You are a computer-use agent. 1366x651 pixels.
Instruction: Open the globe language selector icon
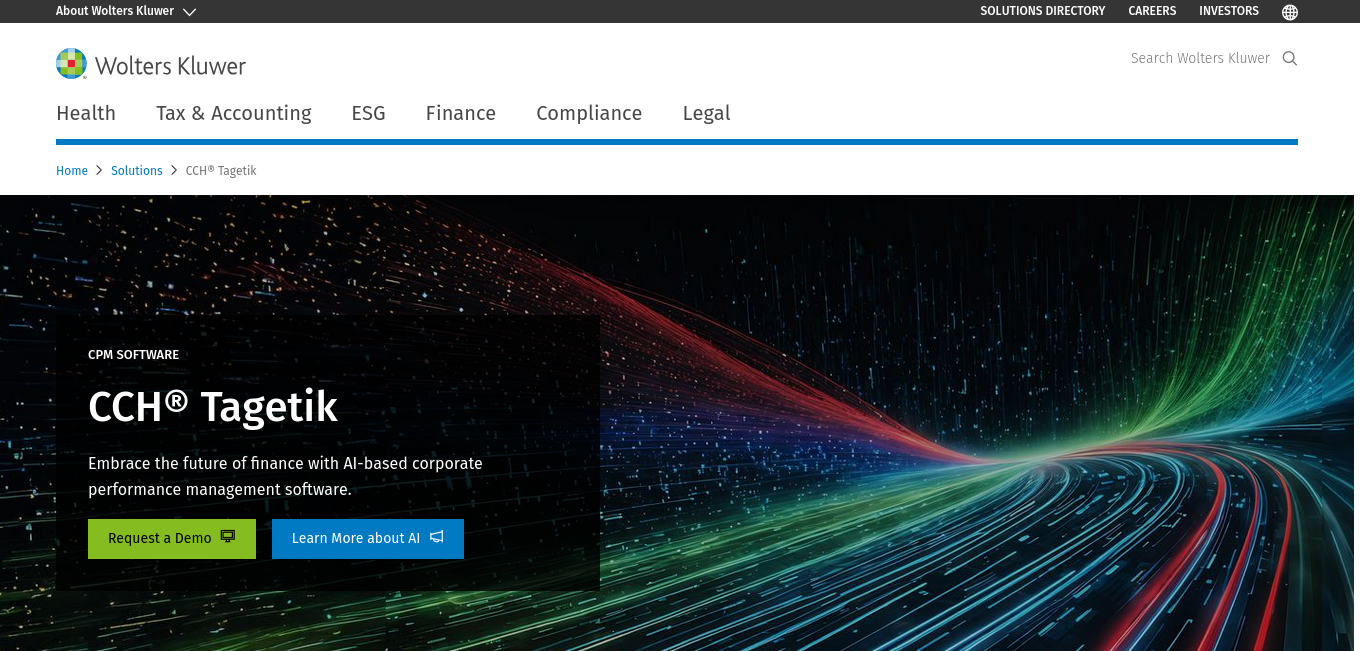coord(1290,12)
